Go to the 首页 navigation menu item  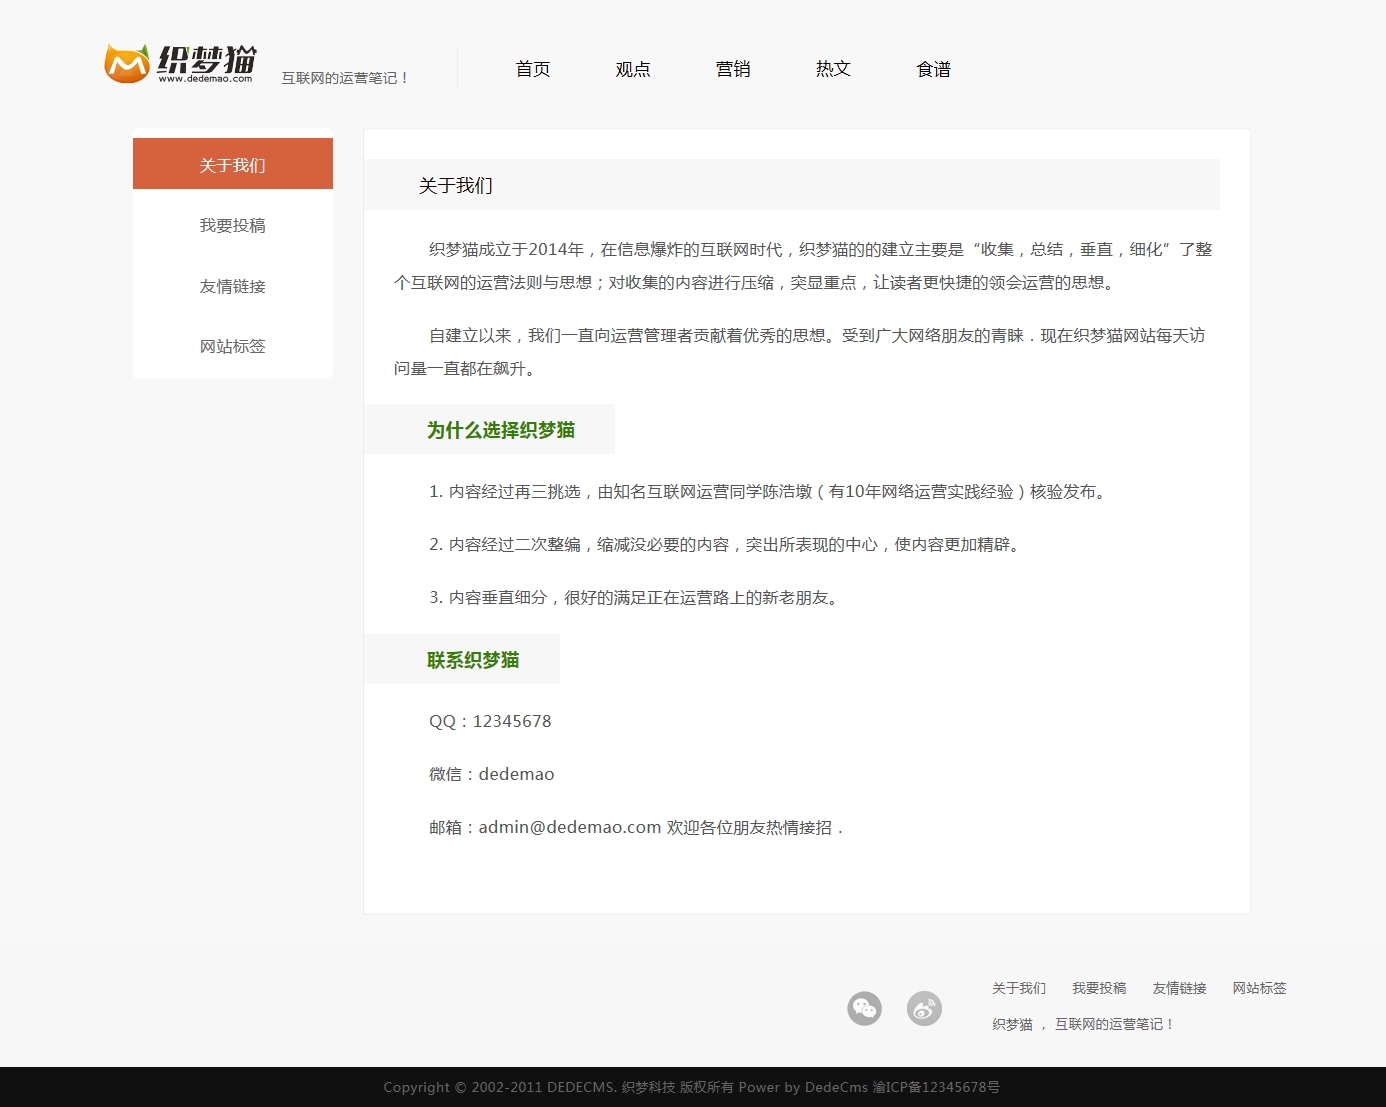point(533,69)
